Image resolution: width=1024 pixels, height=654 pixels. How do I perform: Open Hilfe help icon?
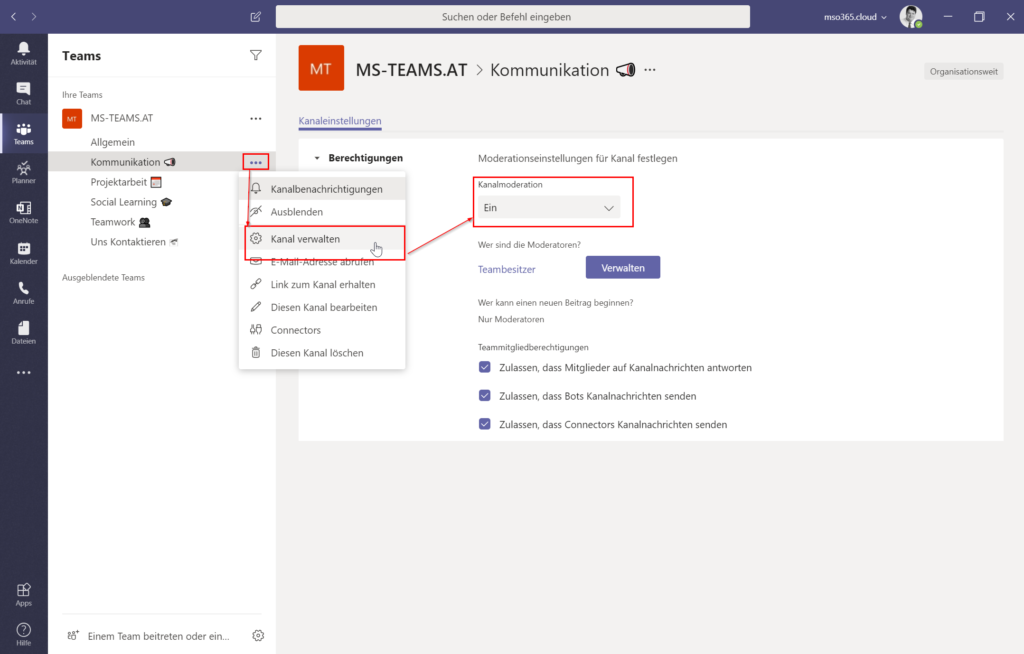click(24, 634)
